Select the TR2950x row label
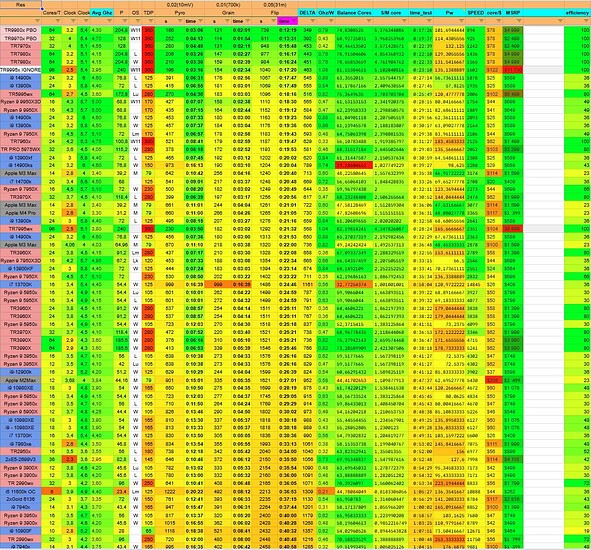This screenshot has height=550, width=591. 21,451
